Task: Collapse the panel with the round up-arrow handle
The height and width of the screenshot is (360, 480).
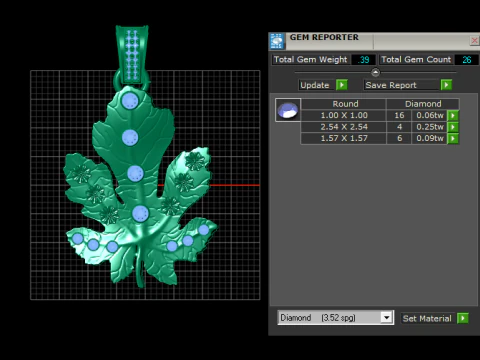Action: click(x=375, y=72)
